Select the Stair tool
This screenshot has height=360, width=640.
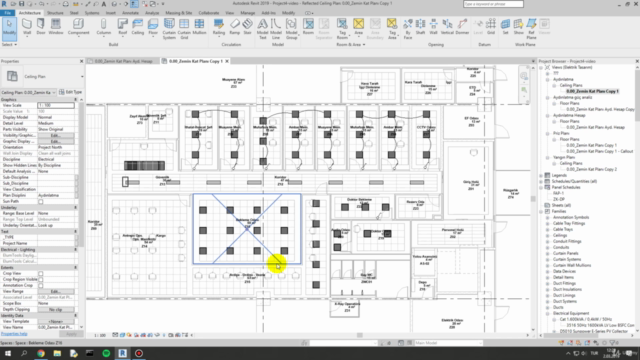click(x=247, y=27)
